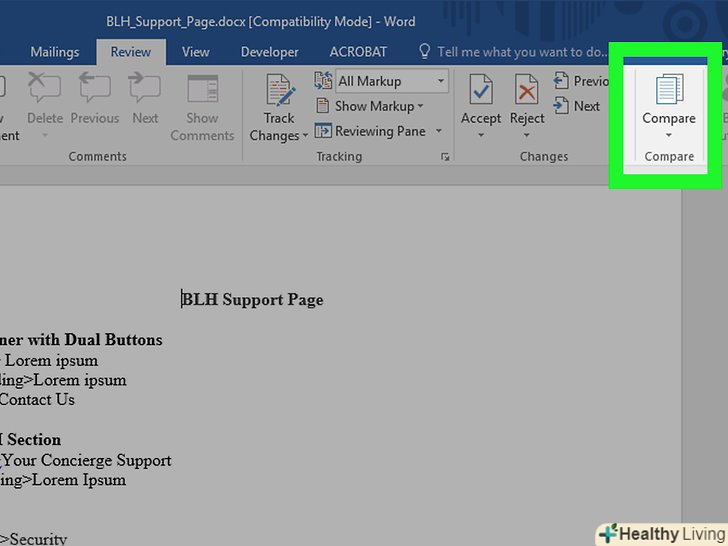Click the Delete comment icon

(44, 92)
